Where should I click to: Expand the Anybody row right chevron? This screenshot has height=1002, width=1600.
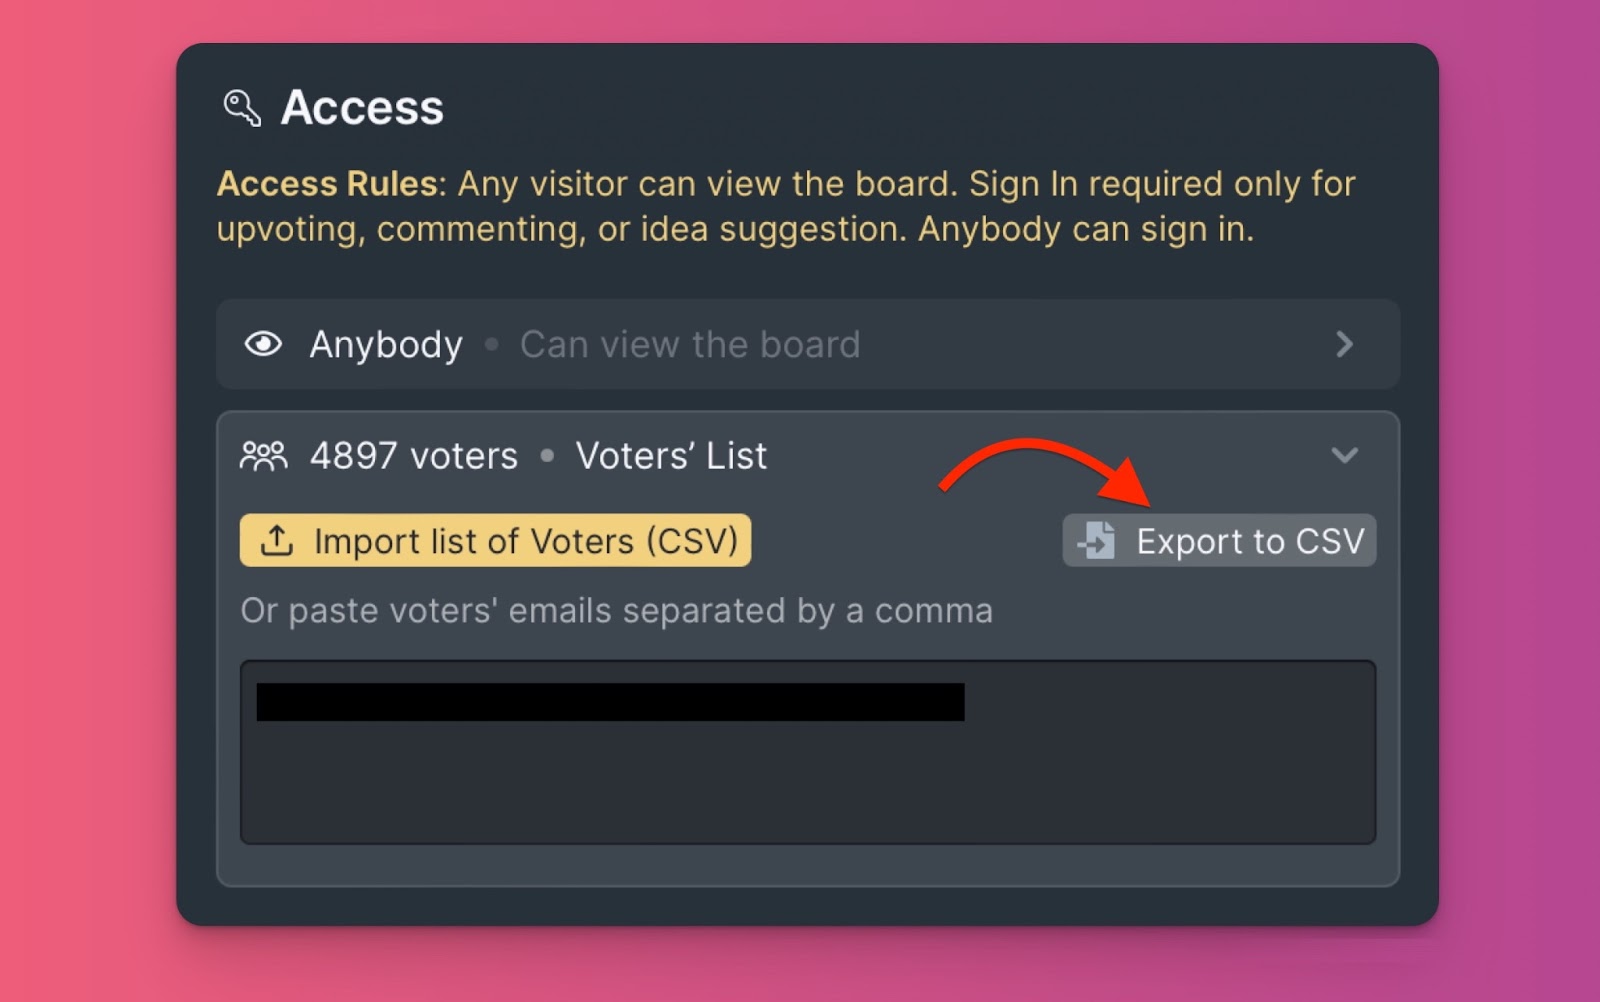click(1345, 344)
